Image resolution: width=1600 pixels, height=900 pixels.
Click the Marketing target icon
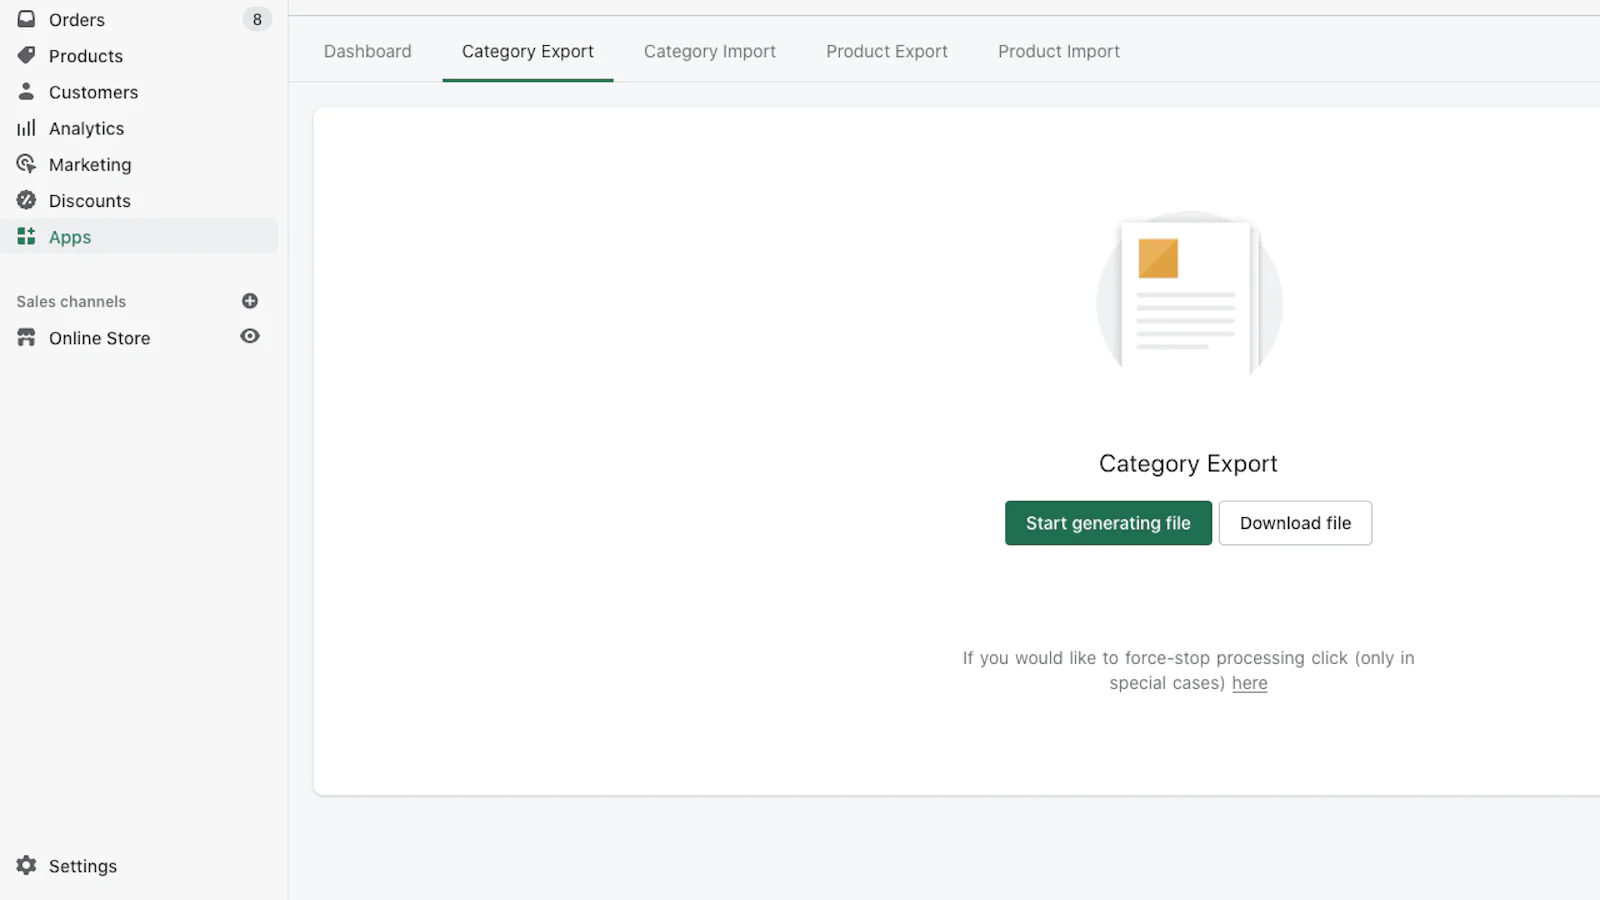pos(26,164)
